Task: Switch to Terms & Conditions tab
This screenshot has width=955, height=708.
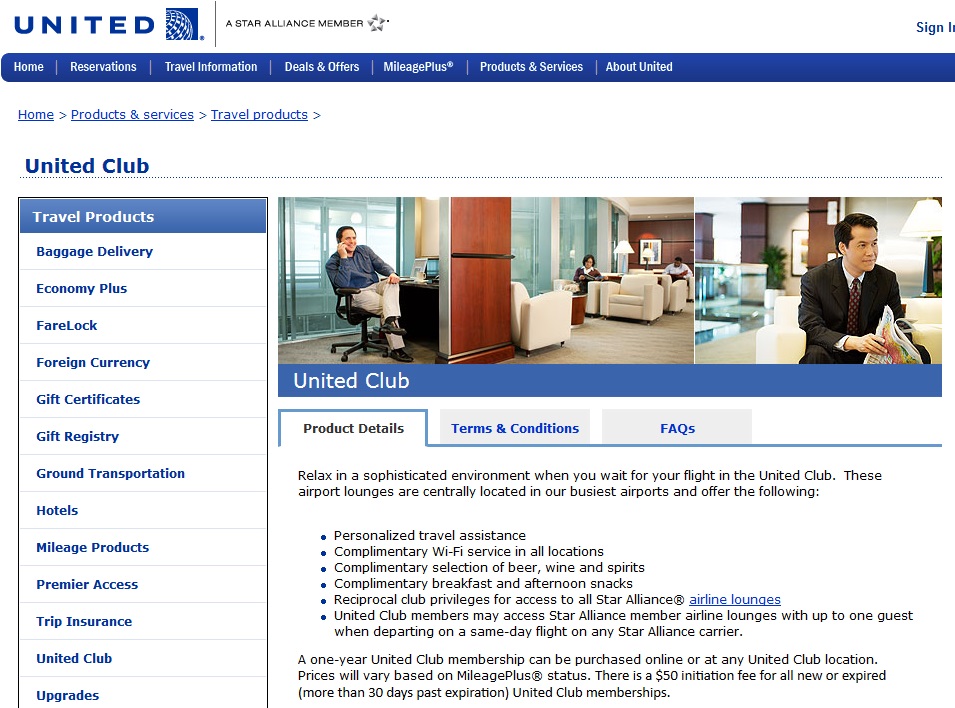Action: click(x=515, y=428)
